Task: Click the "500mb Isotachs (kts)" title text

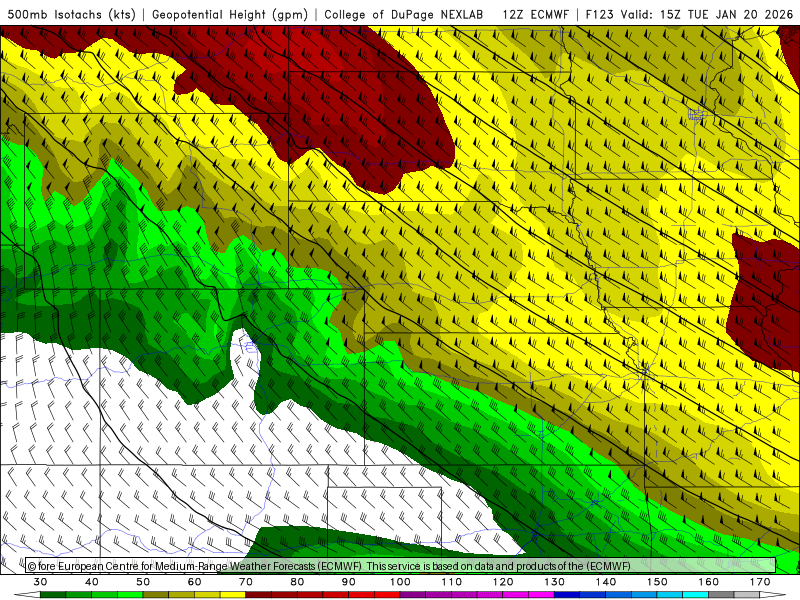Action: click(71, 15)
